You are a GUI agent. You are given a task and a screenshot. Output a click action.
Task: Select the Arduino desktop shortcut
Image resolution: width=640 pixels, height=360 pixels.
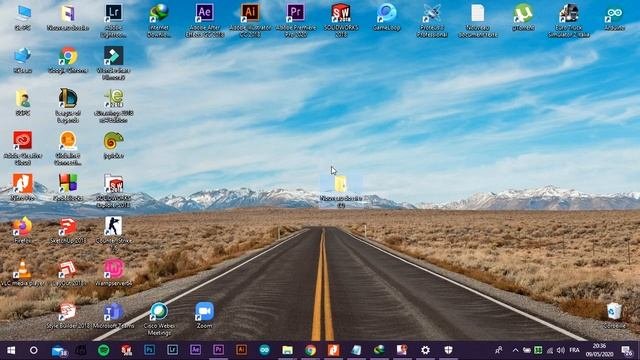(x=614, y=17)
